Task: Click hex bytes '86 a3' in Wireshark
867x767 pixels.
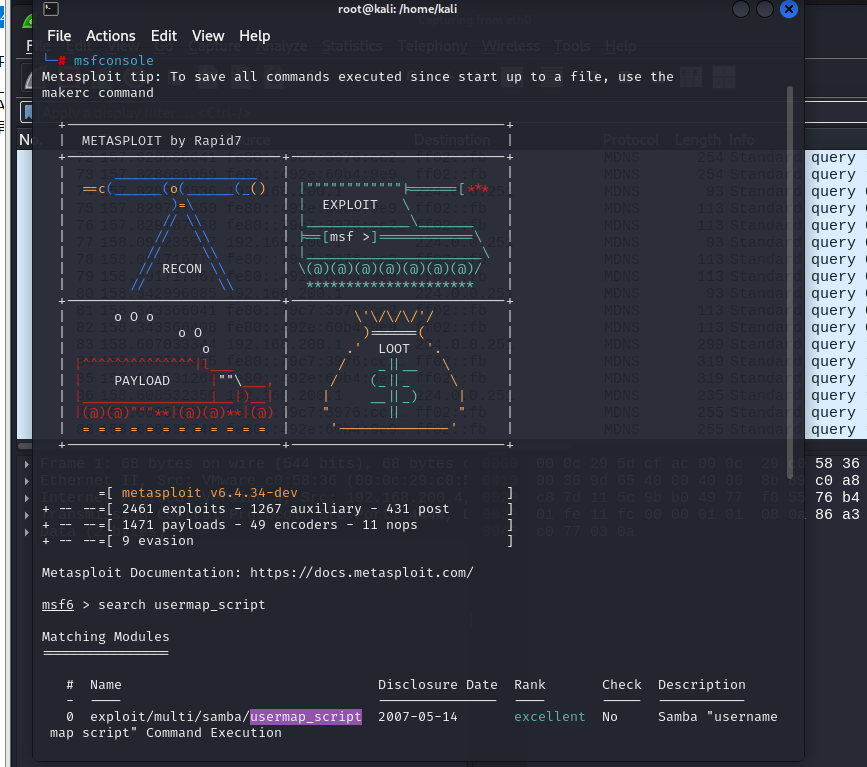Action: click(x=837, y=514)
